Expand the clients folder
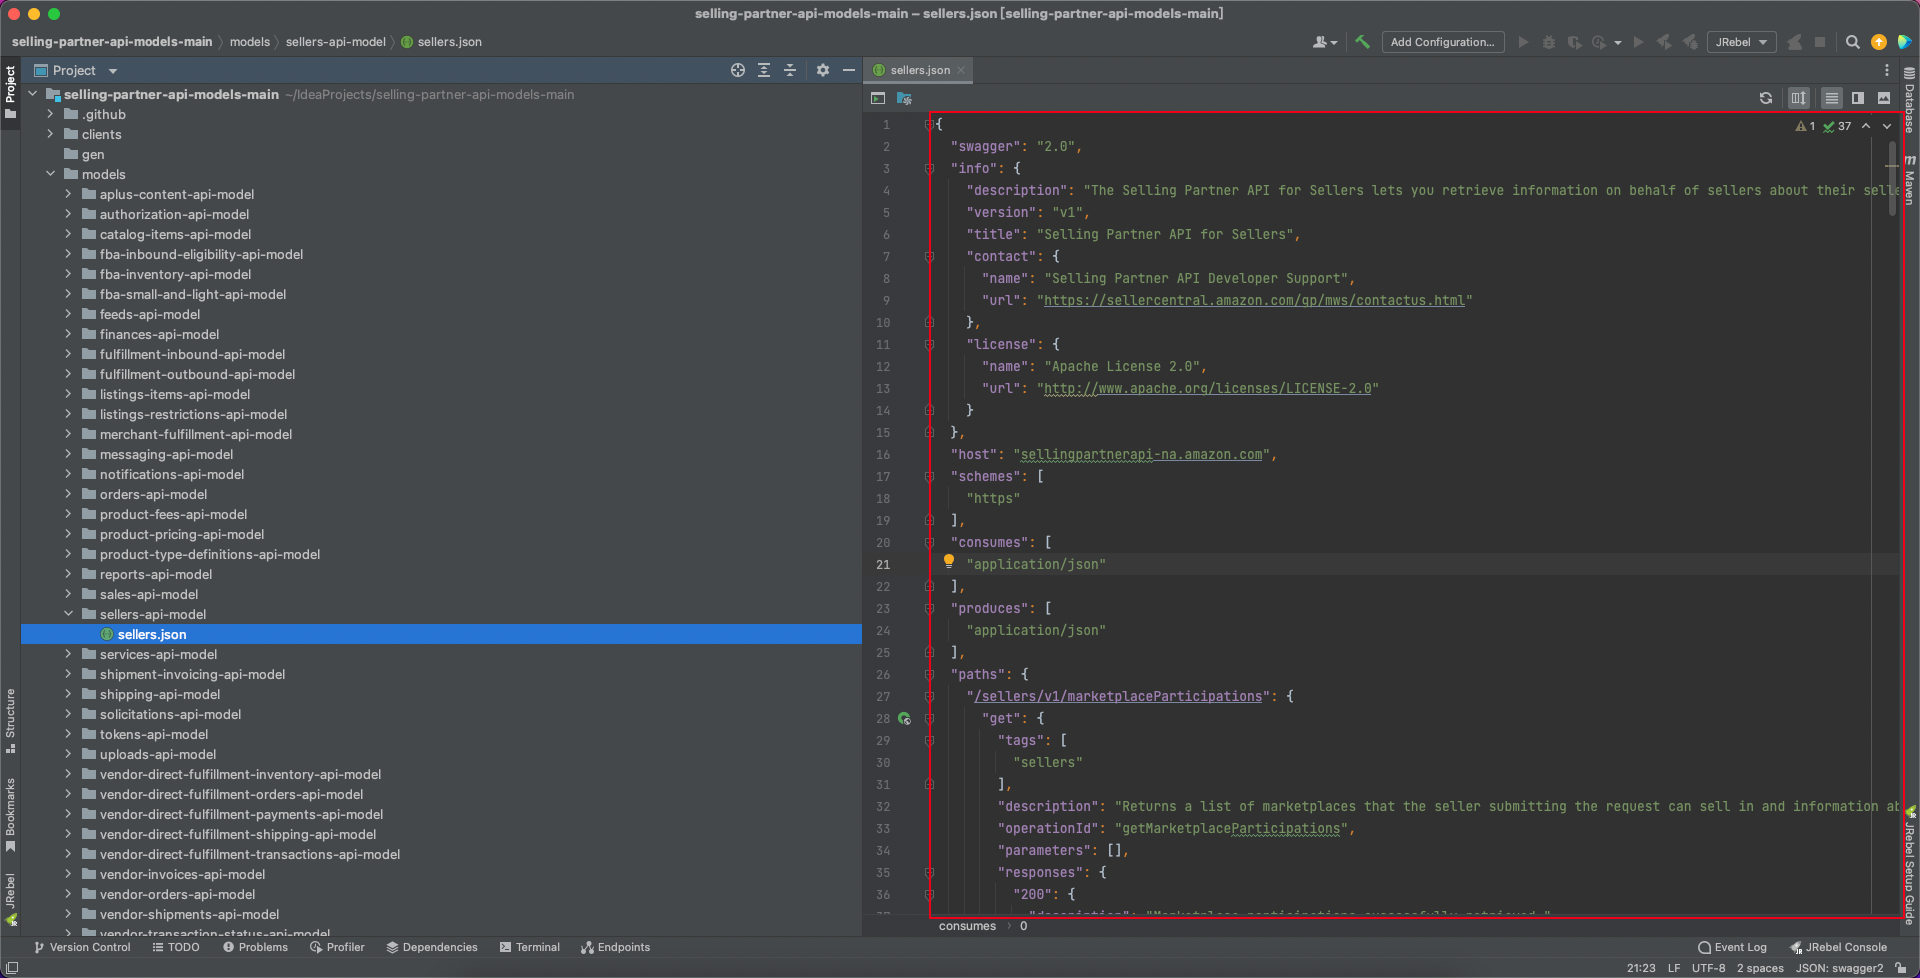The width and height of the screenshot is (1920, 978). pos(50,134)
